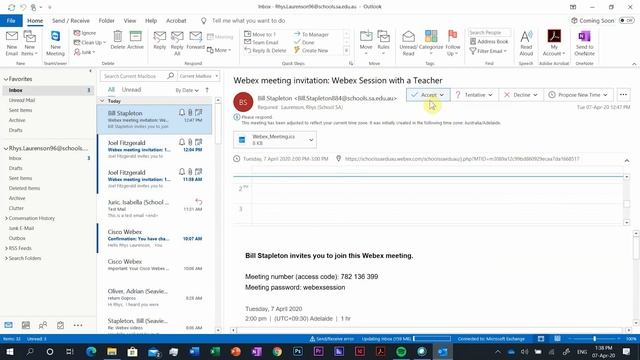640x360 pixels.
Task: Start a New Meeting with TeamViewer
Action: [55, 43]
